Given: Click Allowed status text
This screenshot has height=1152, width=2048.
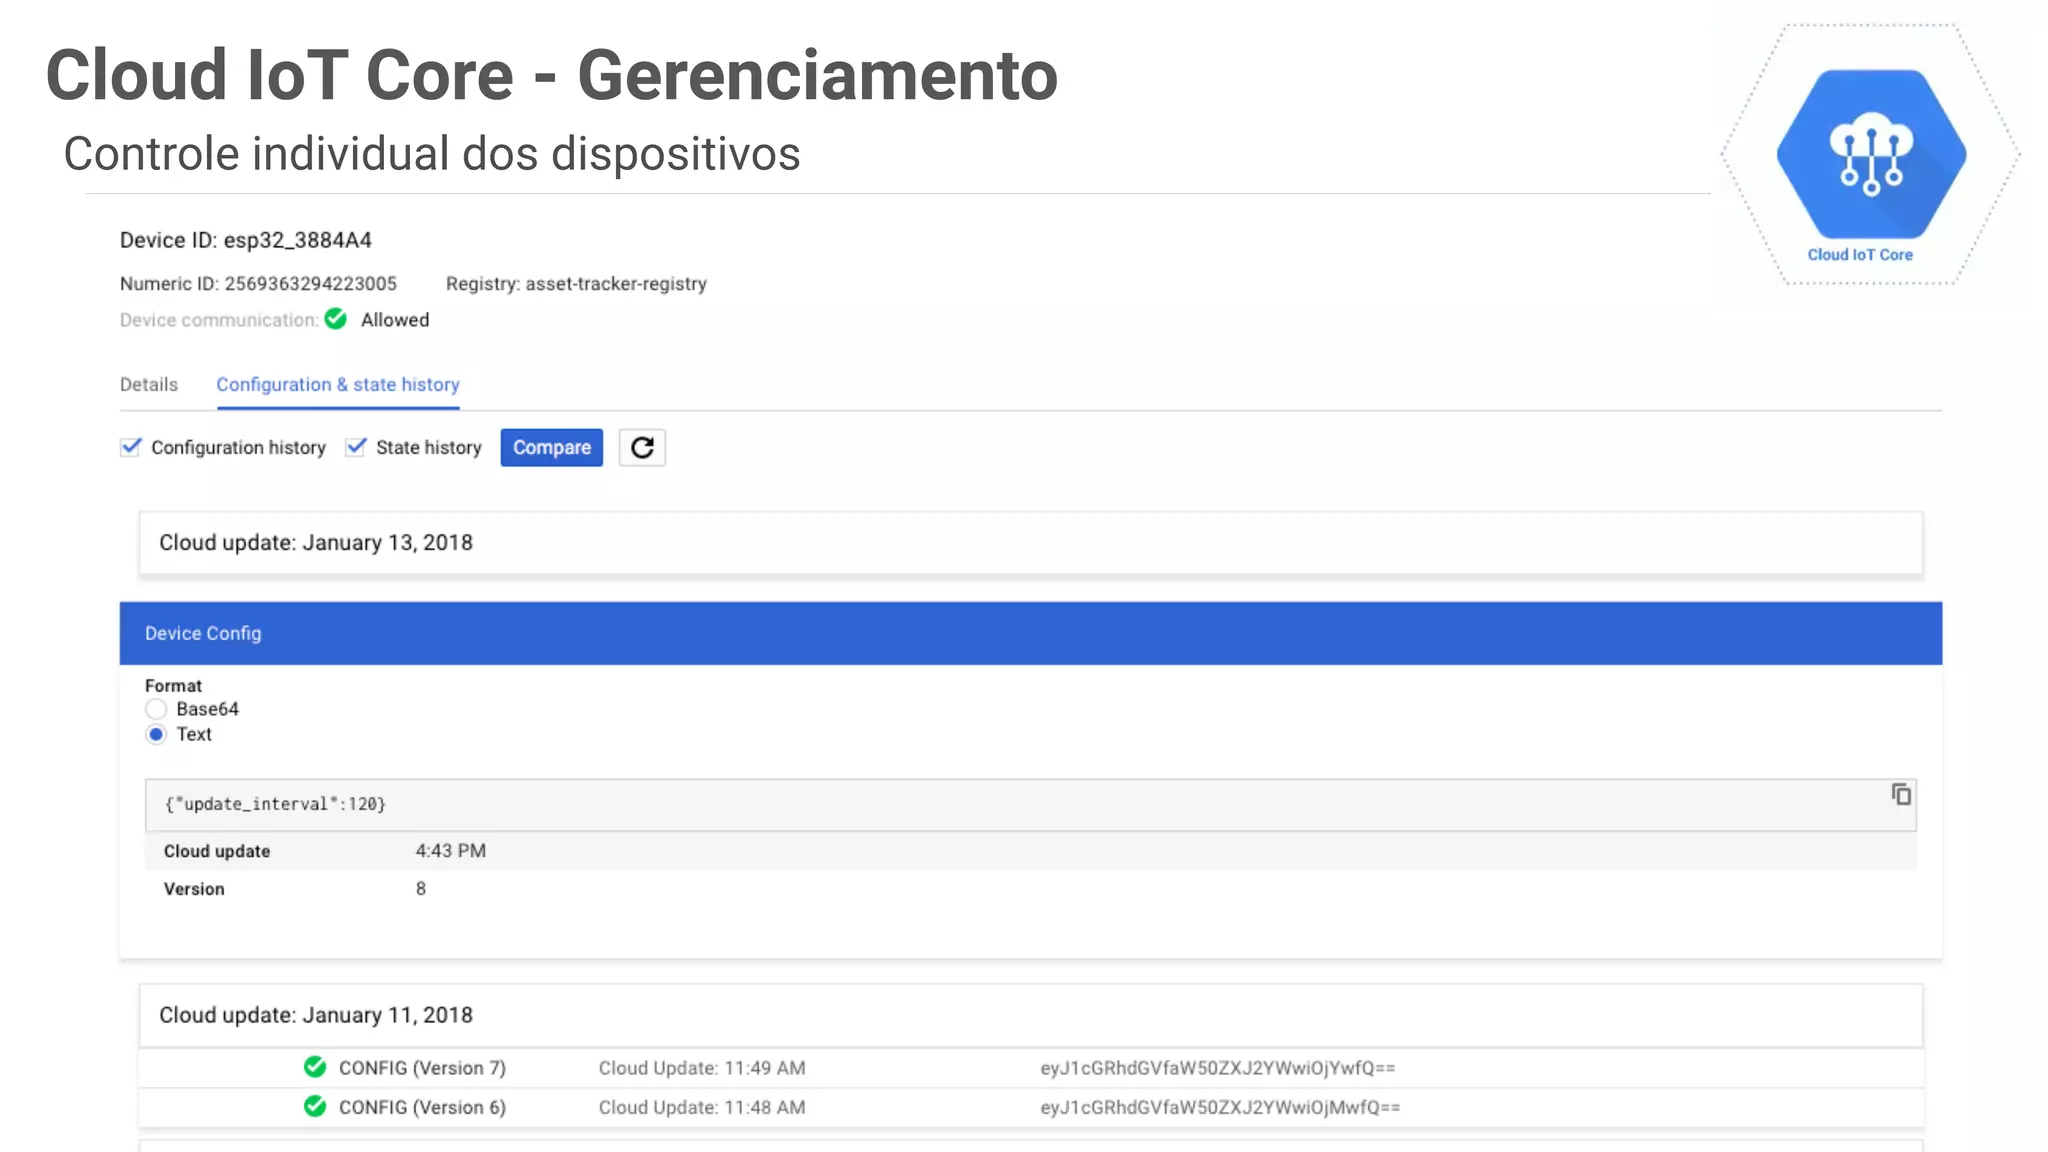Looking at the screenshot, I should point(395,320).
